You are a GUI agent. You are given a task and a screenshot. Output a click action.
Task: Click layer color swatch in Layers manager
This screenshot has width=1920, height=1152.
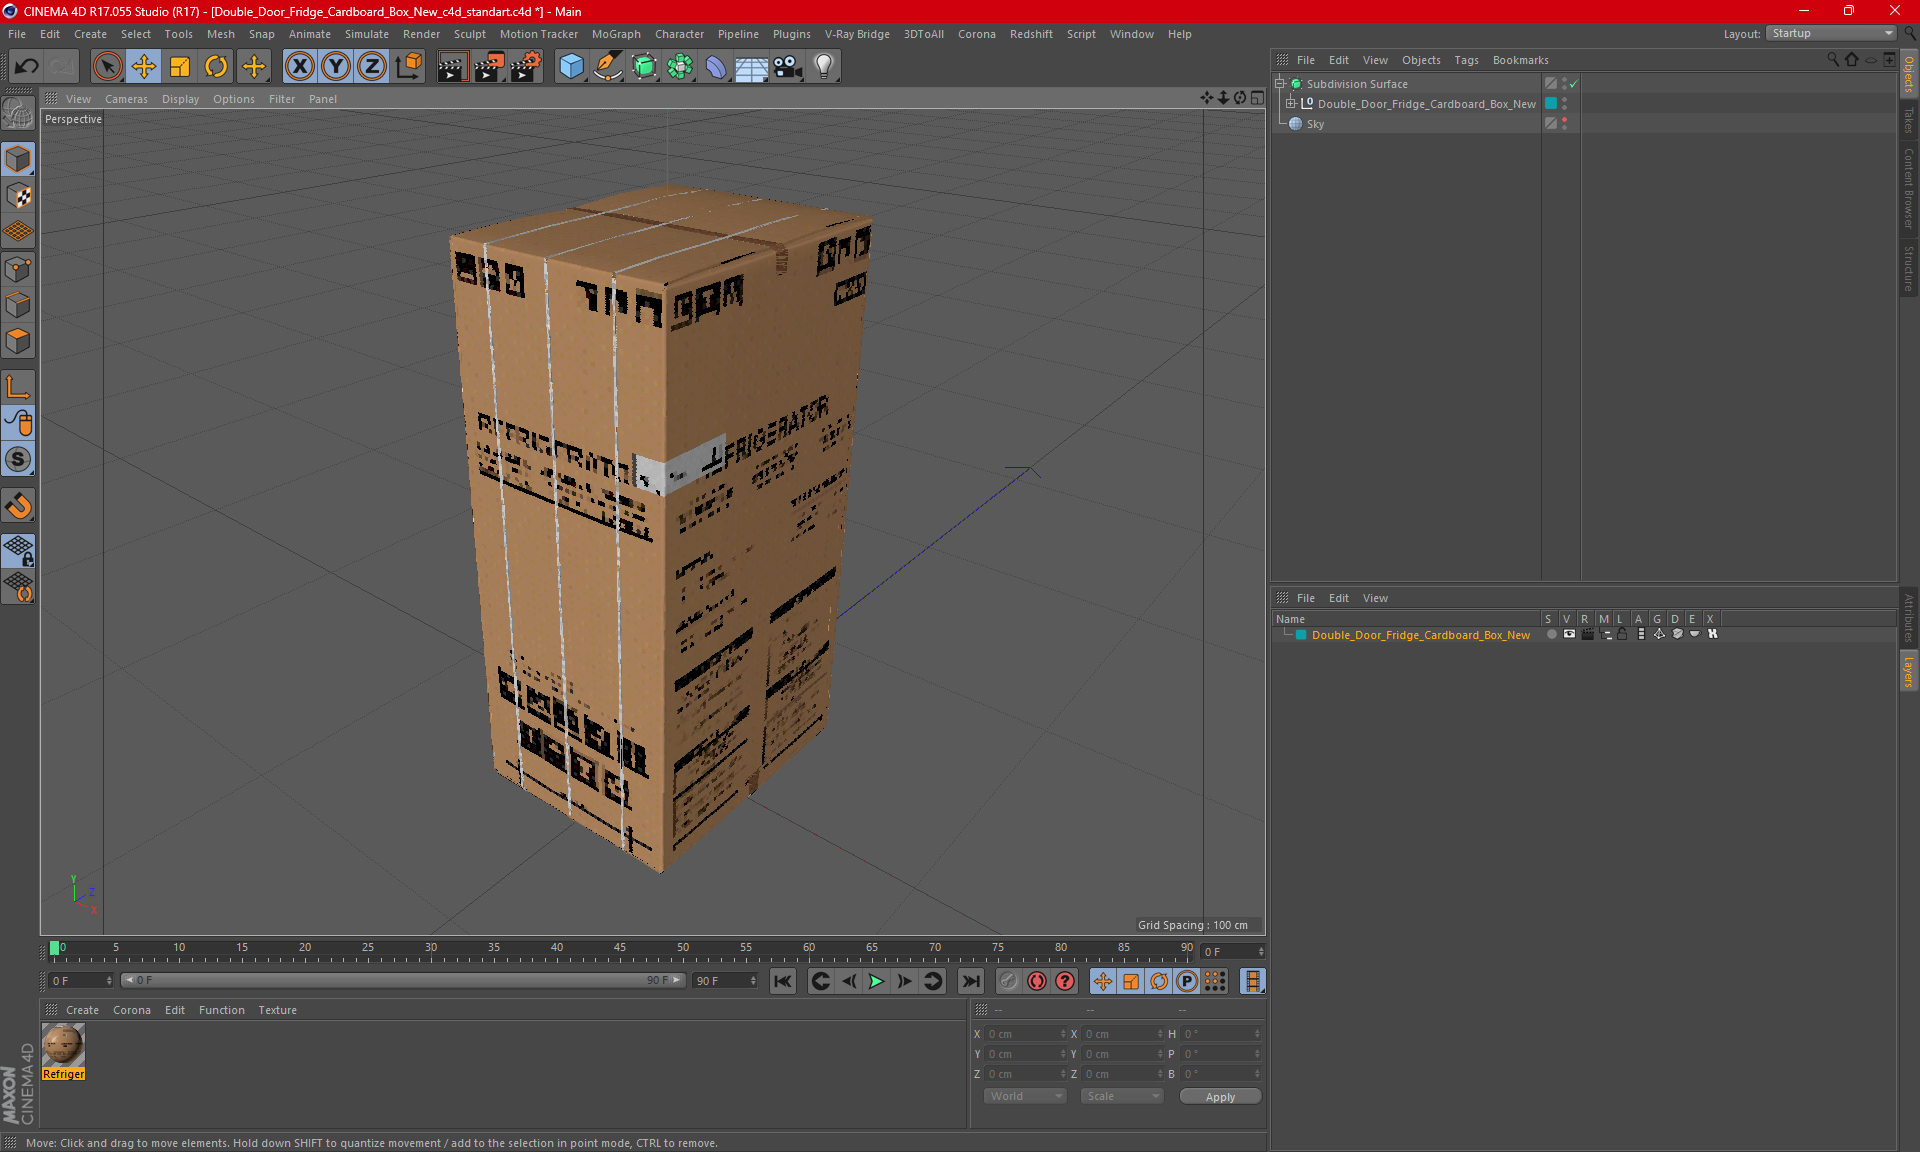click(x=1301, y=635)
